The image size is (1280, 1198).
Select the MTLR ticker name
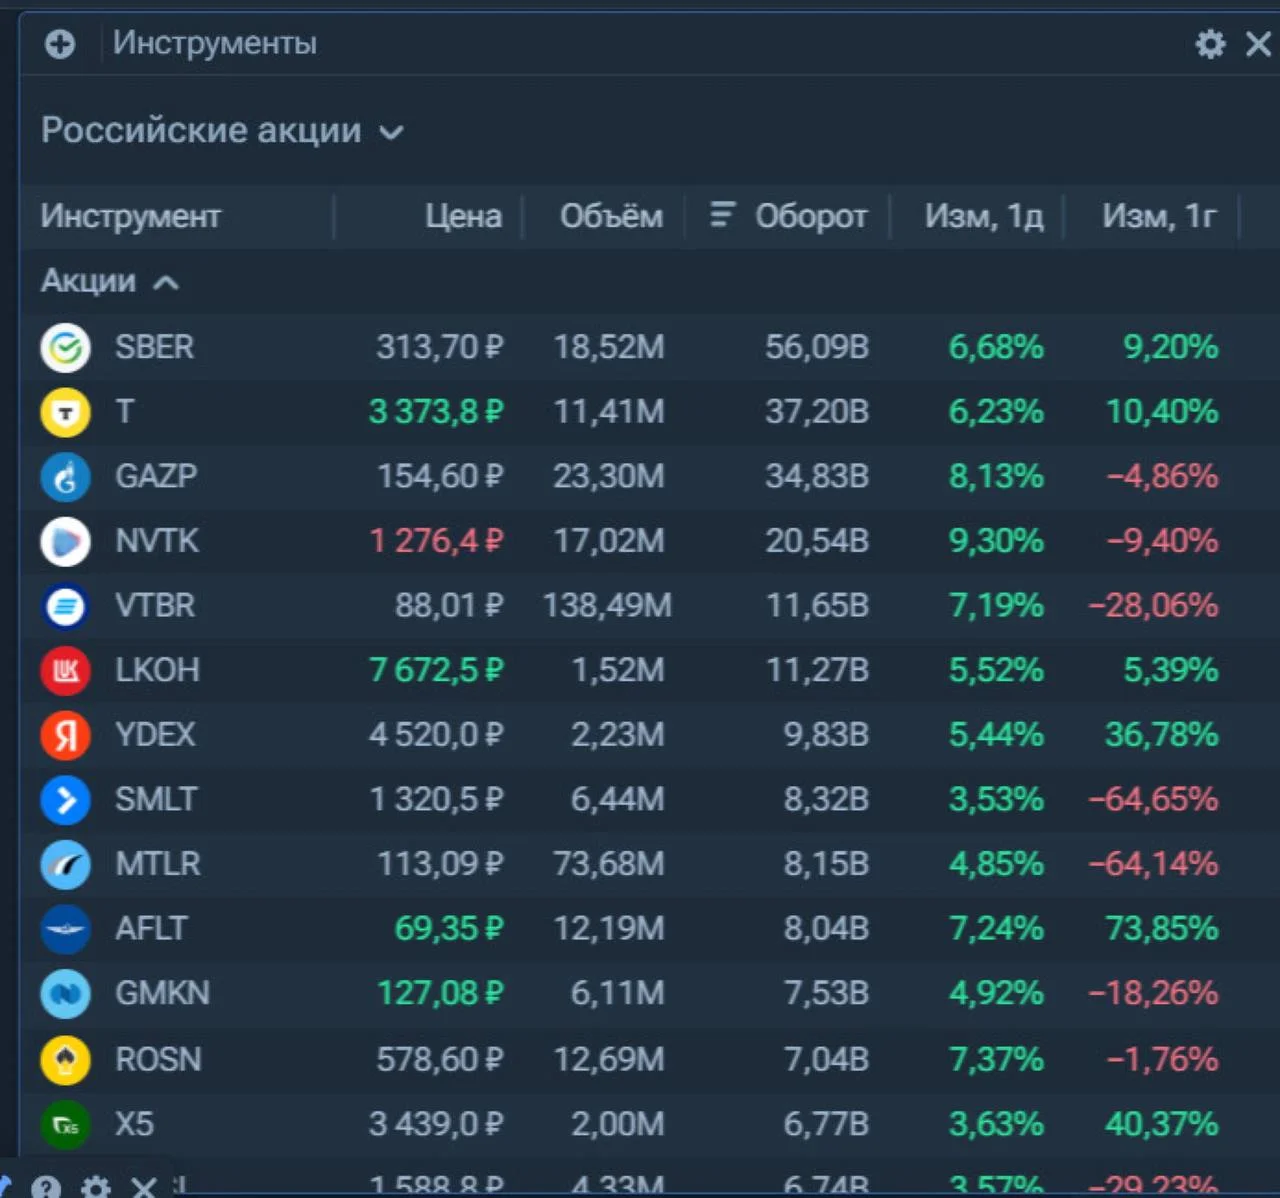[x=158, y=863]
